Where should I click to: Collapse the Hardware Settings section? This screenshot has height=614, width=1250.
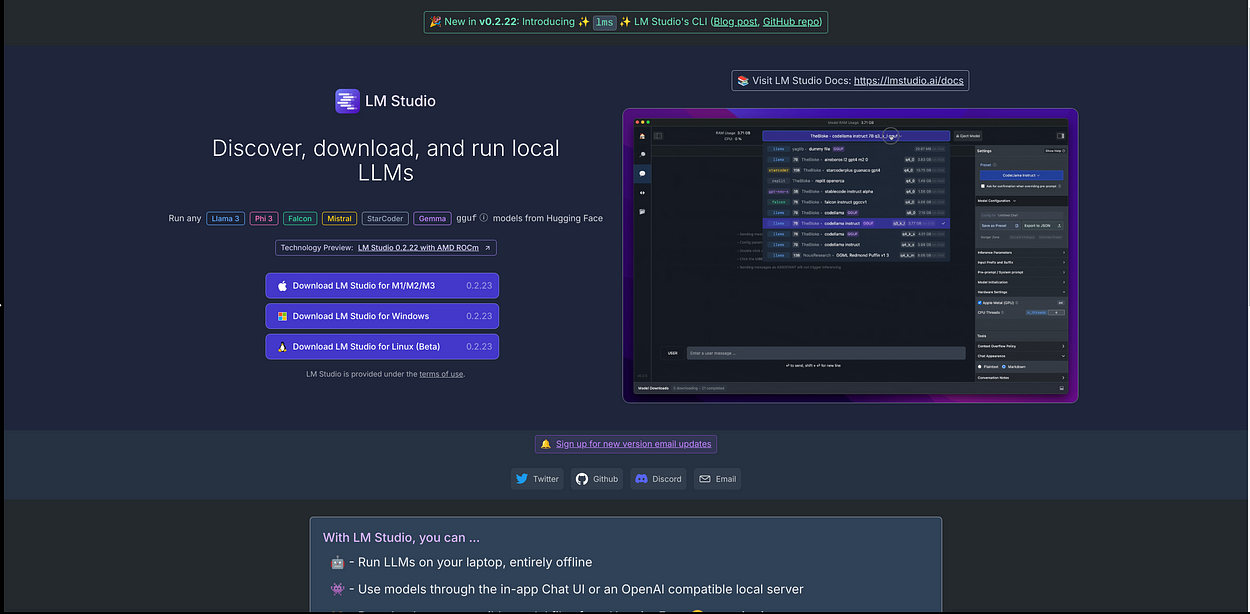point(1021,292)
